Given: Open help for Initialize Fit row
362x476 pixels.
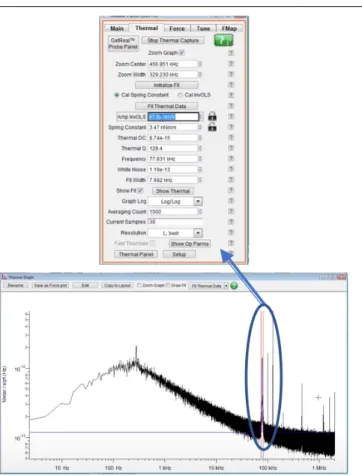Looking at the screenshot, I should [x=231, y=85].
